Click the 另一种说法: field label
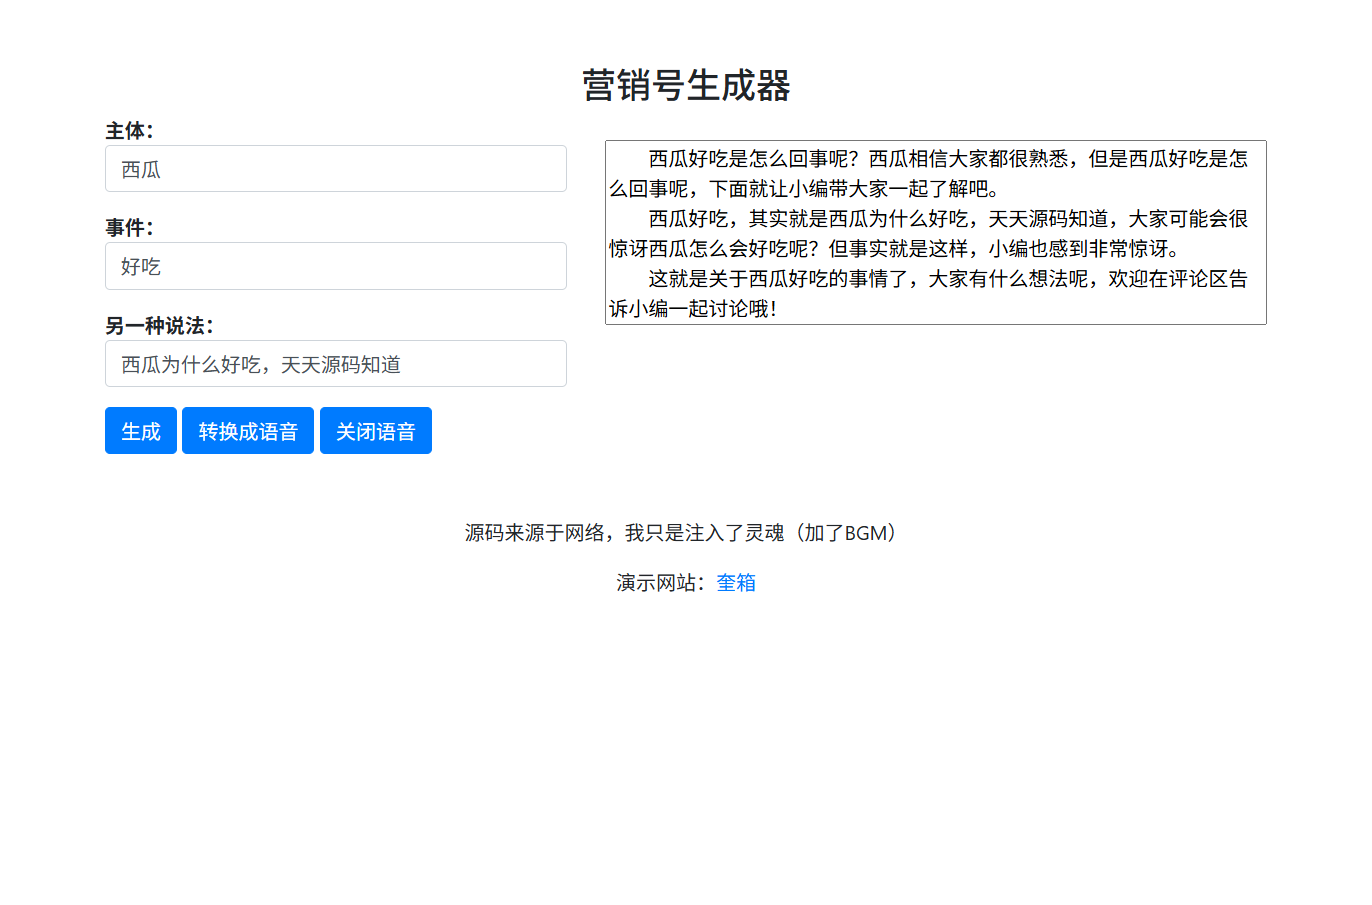The image size is (1372, 905). point(155,325)
